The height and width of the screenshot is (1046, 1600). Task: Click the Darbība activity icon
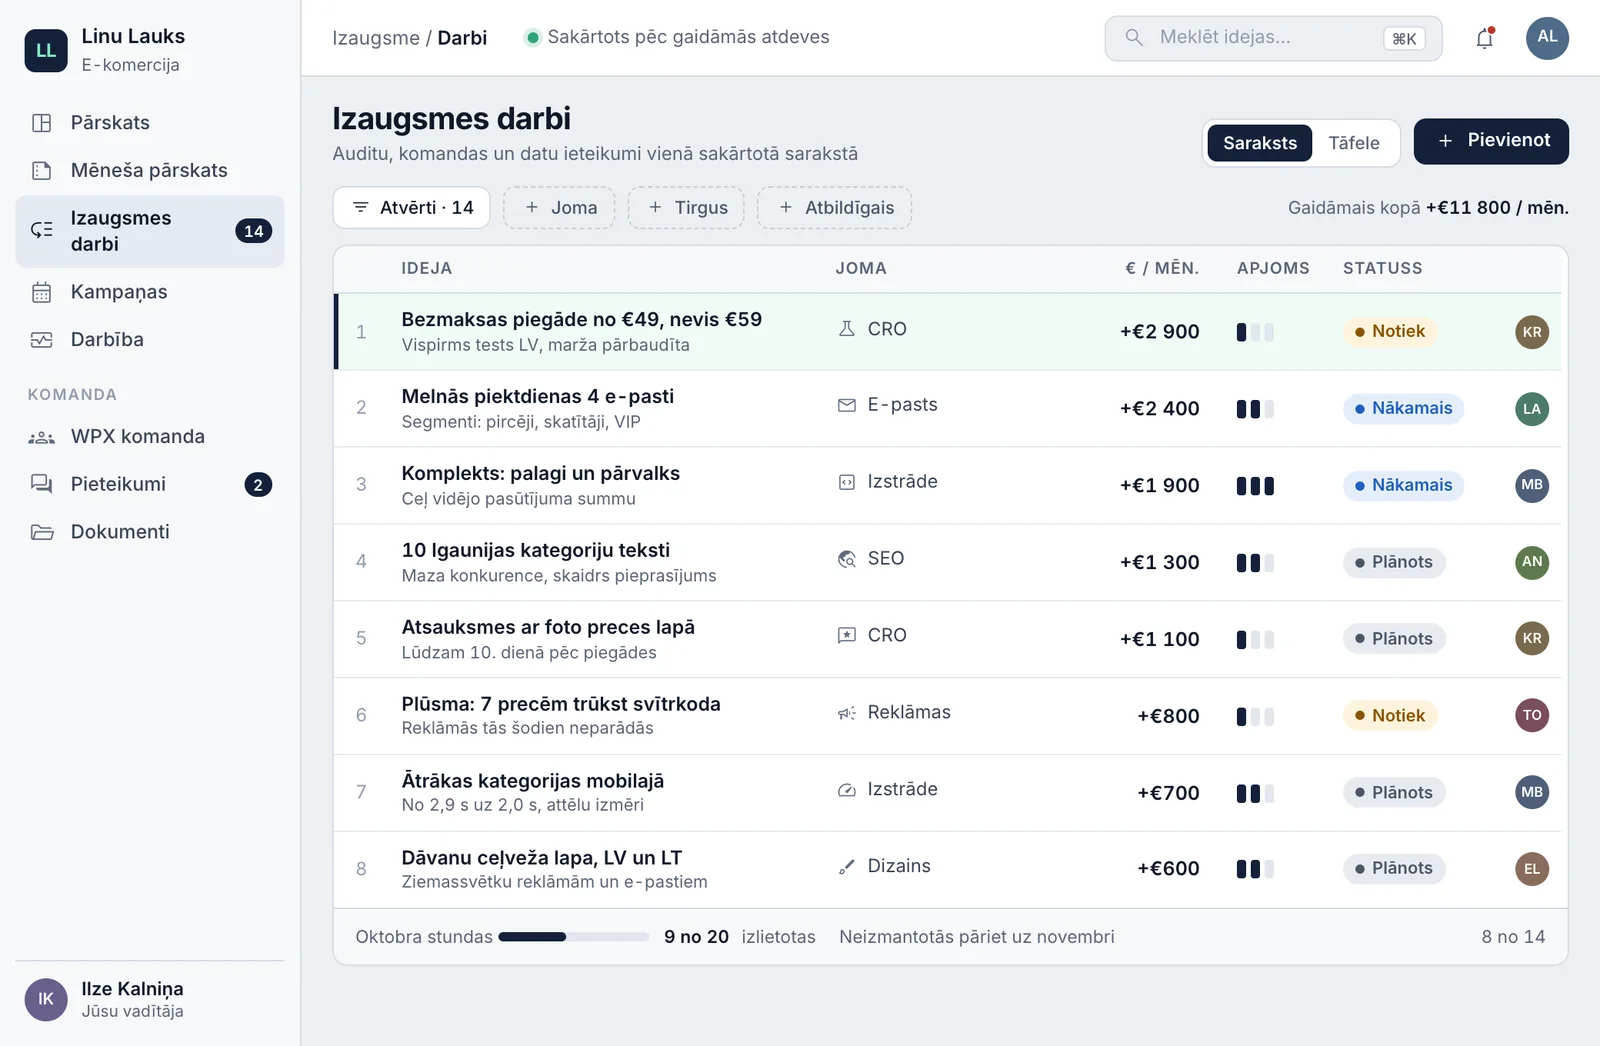pyautogui.click(x=42, y=340)
